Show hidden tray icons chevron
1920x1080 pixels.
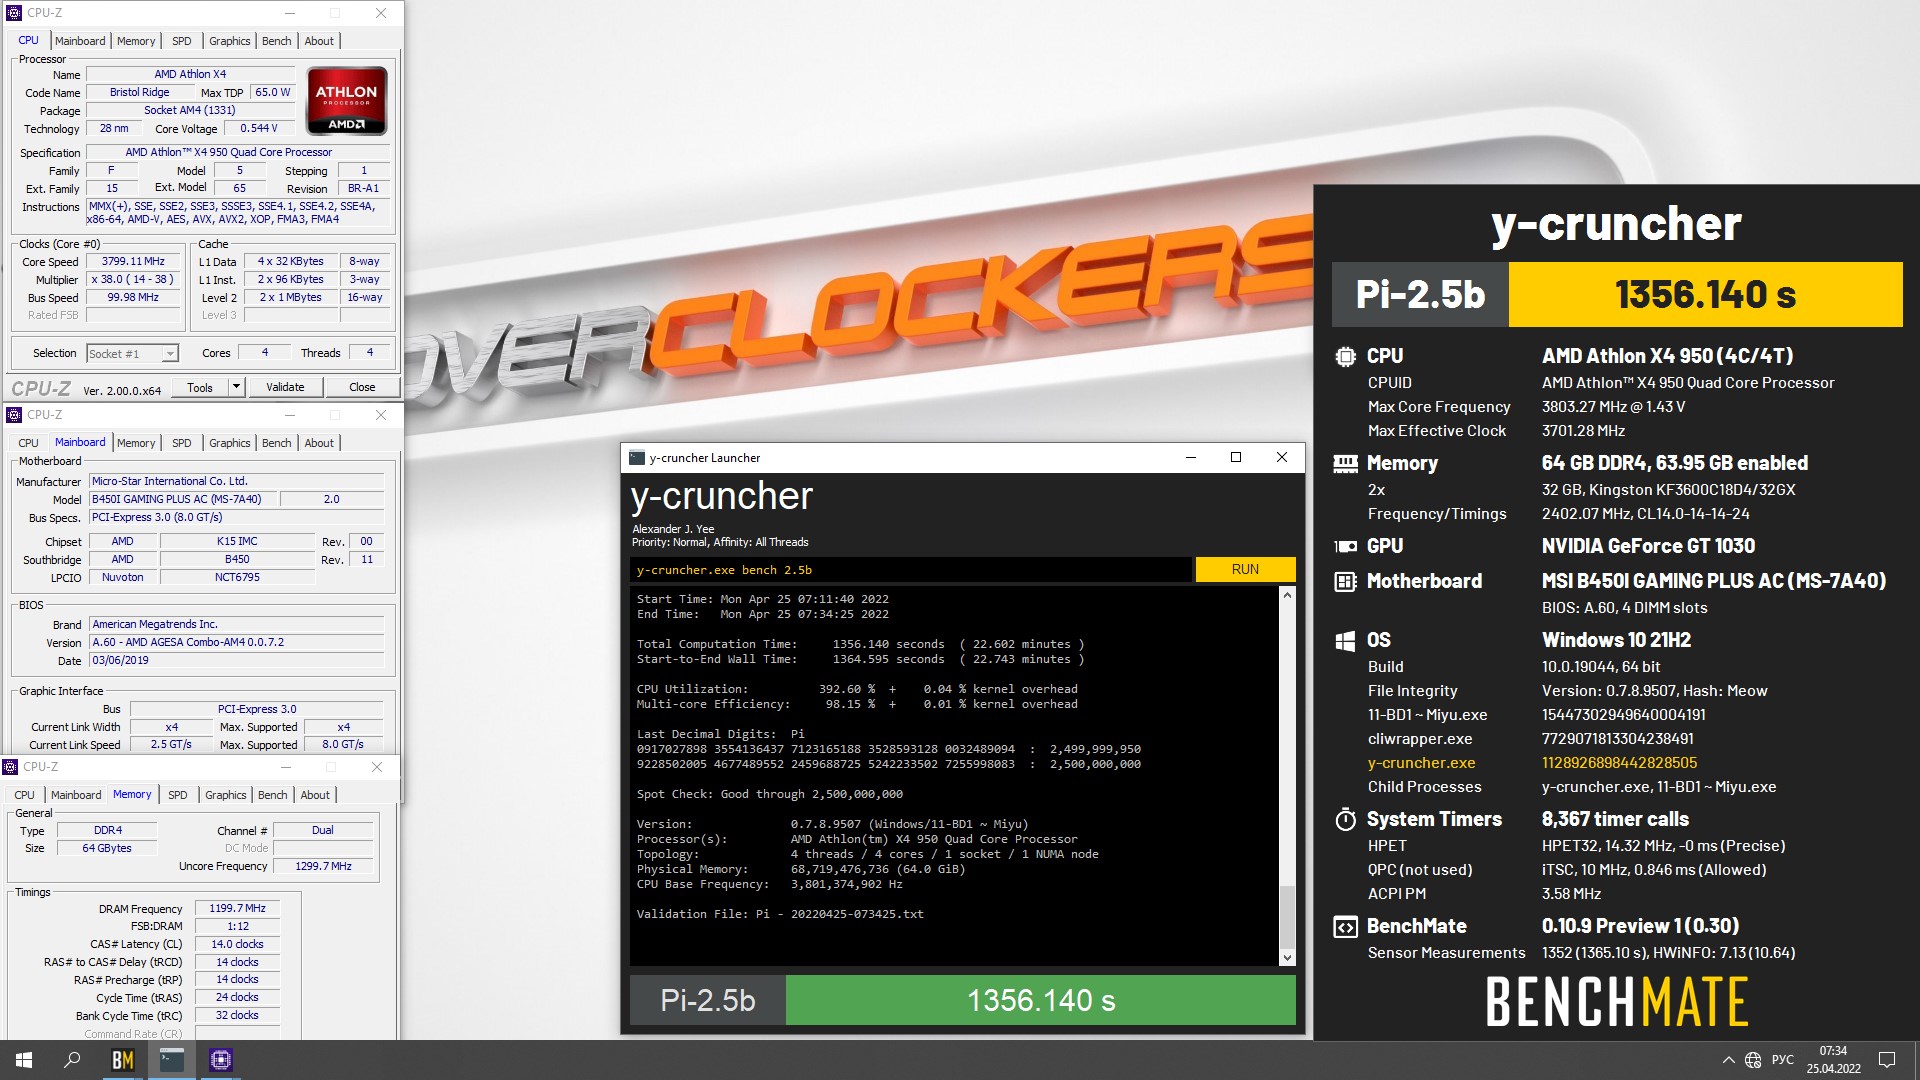[x=1728, y=1060]
